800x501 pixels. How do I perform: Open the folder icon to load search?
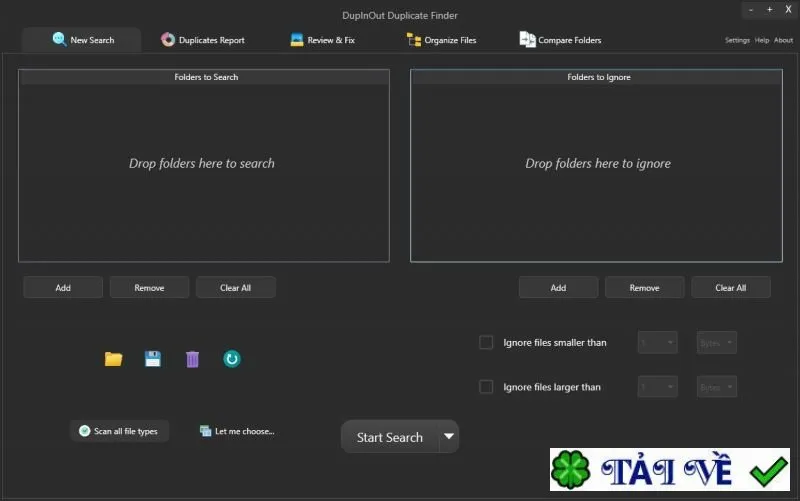point(113,359)
